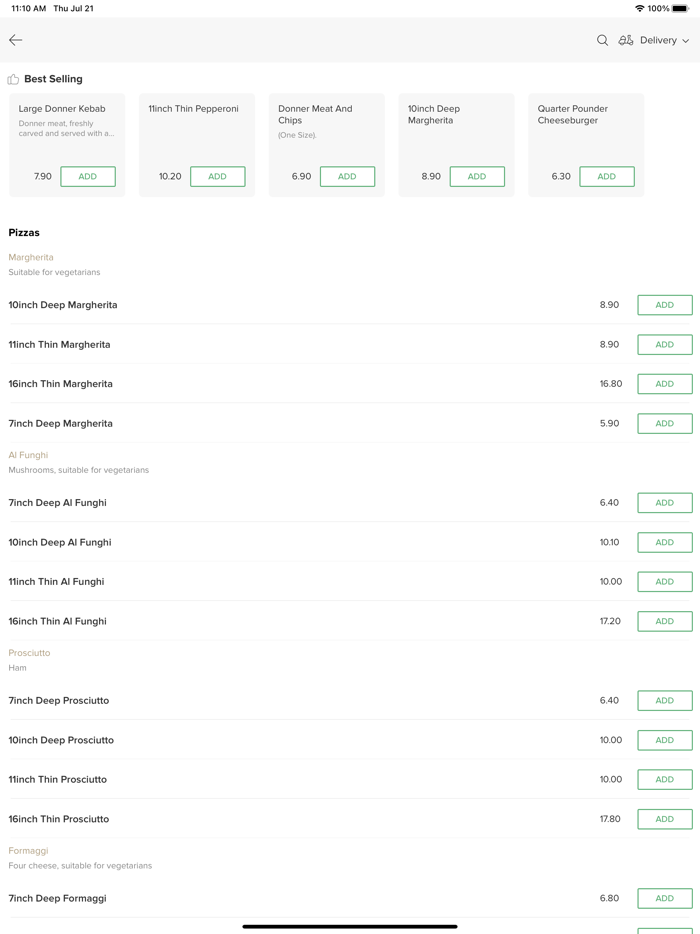Add Donner Meat And Chips
This screenshot has height=934, width=700.
tap(347, 177)
